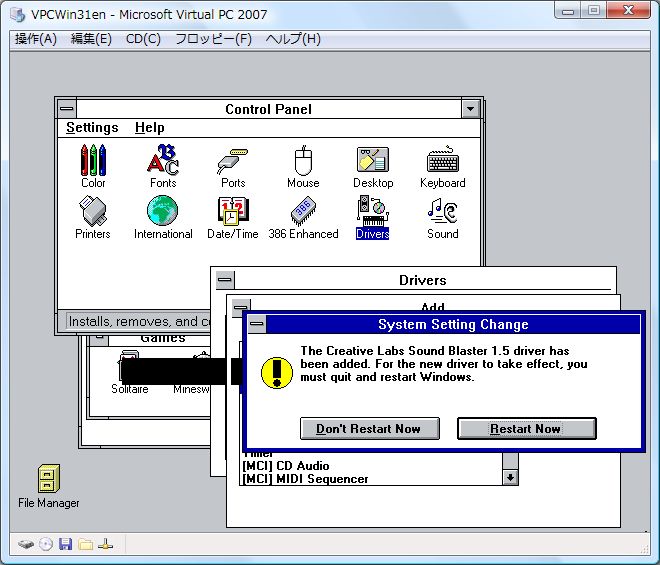Image resolution: width=660 pixels, height=565 pixels.
Task: Click the yellow exclamation warning icon
Action: 277,373
